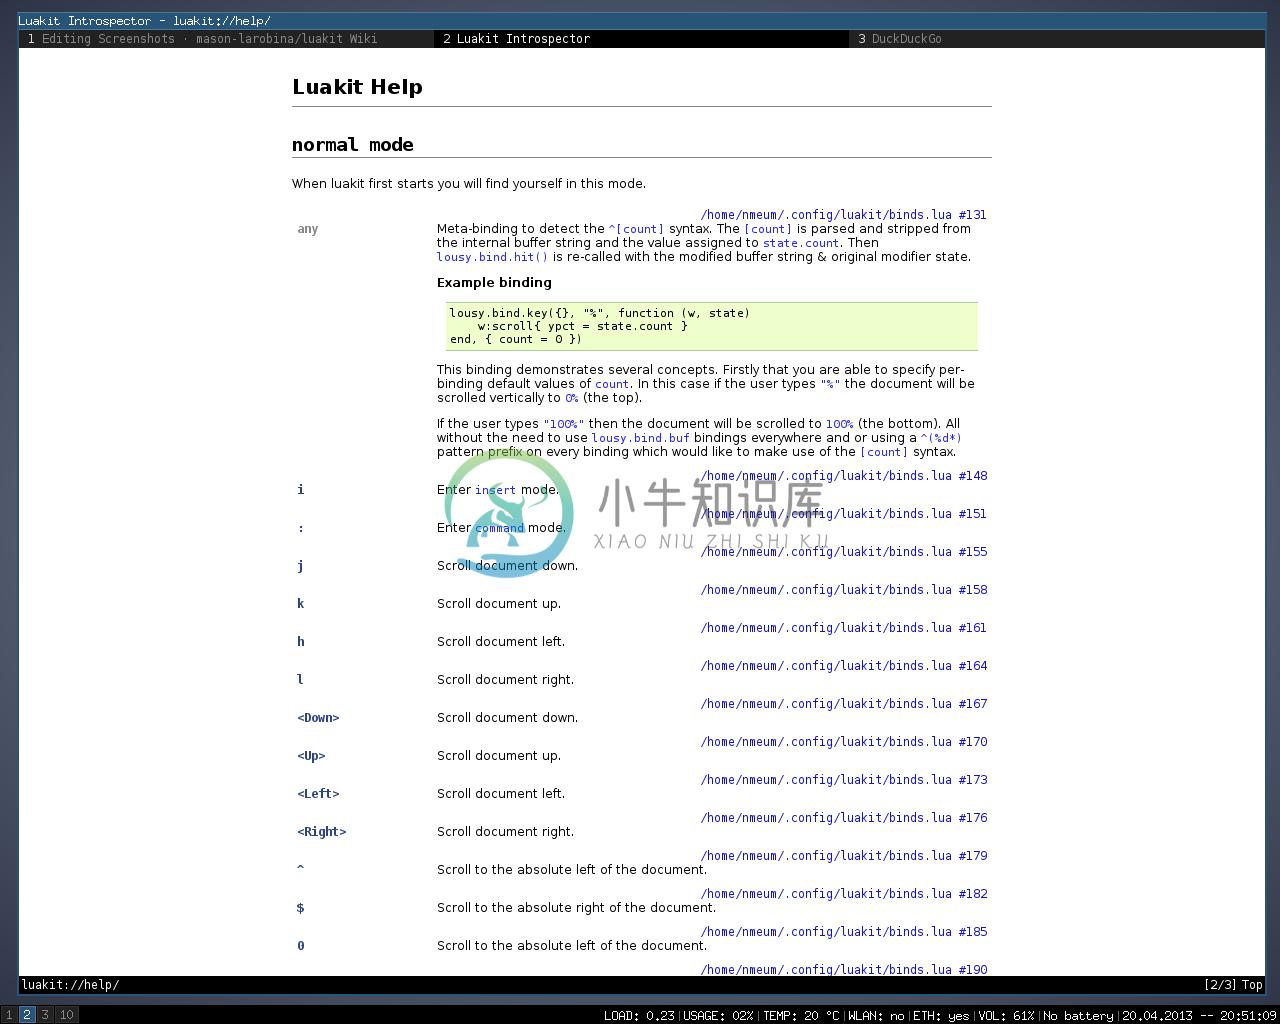This screenshot has width=1280, height=1024.
Task: Switch to the Editing Screenshots luakit Wiki tab
Action: pyautogui.click(x=227, y=39)
